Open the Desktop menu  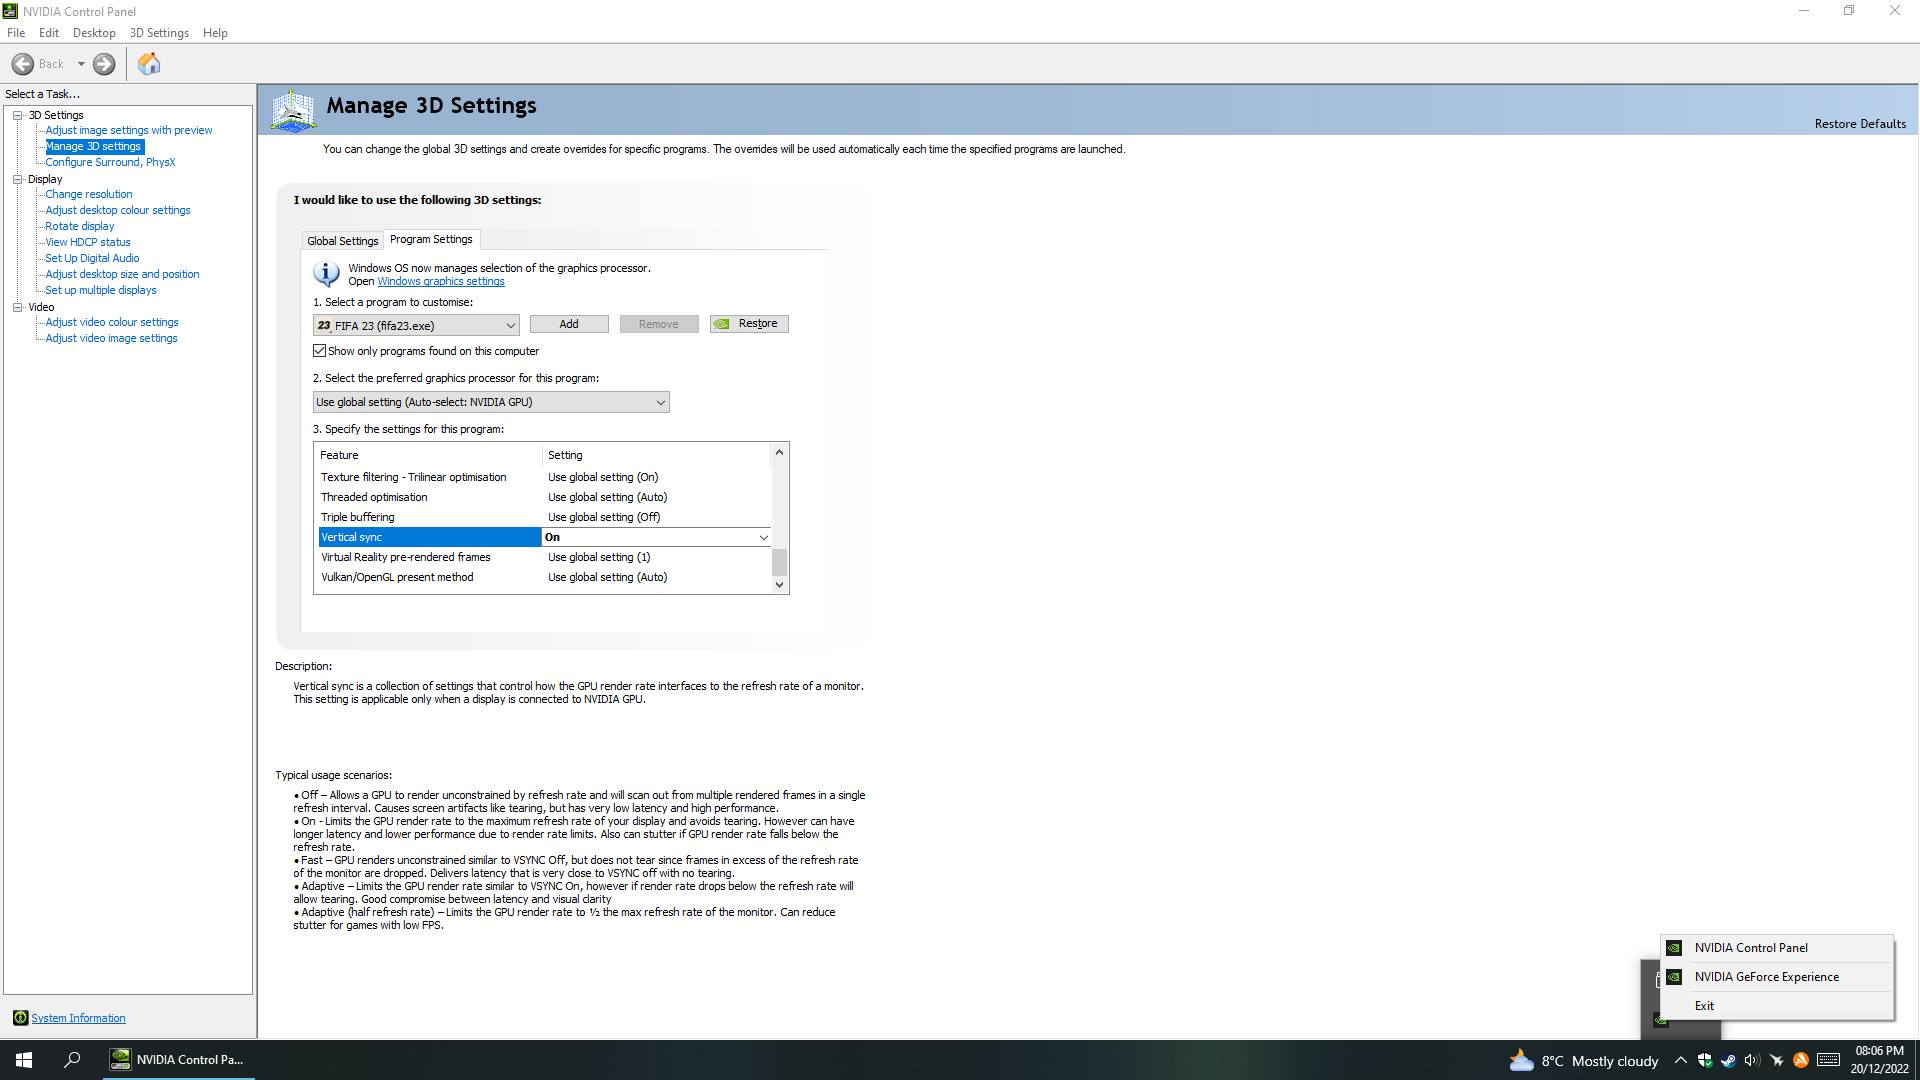click(94, 33)
